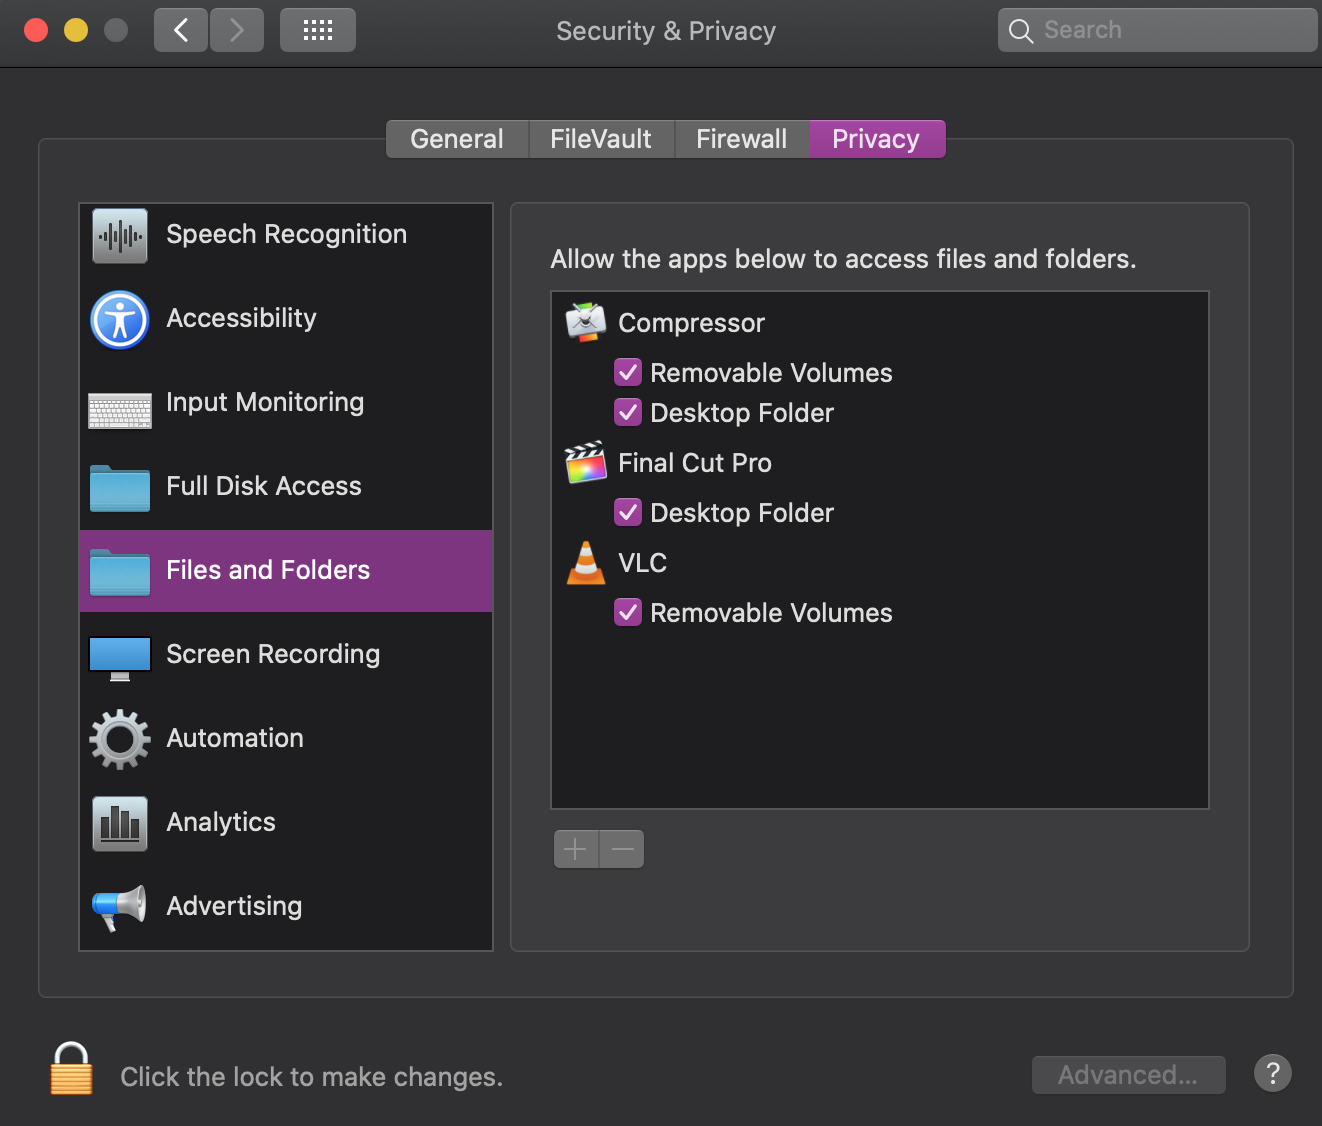Show all preferences with the grid icon
This screenshot has width=1322, height=1126.
click(318, 30)
